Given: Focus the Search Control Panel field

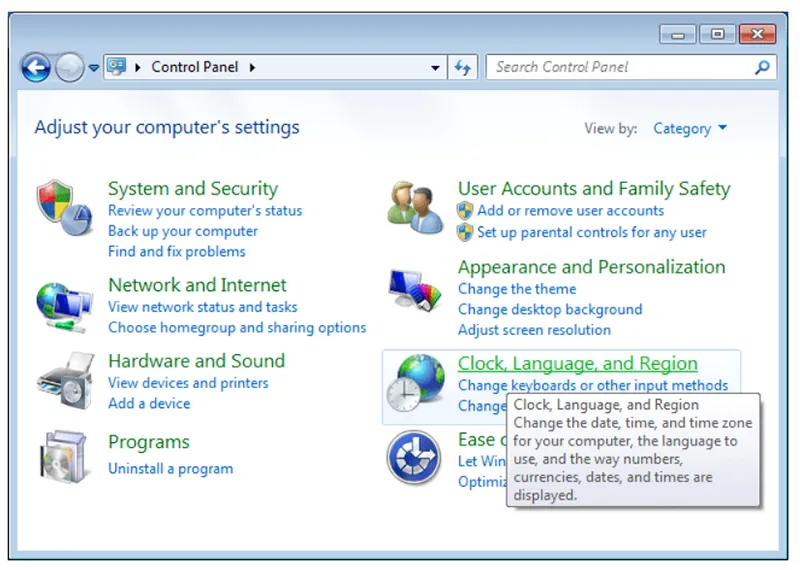Looking at the screenshot, I should (x=631, y=67).
